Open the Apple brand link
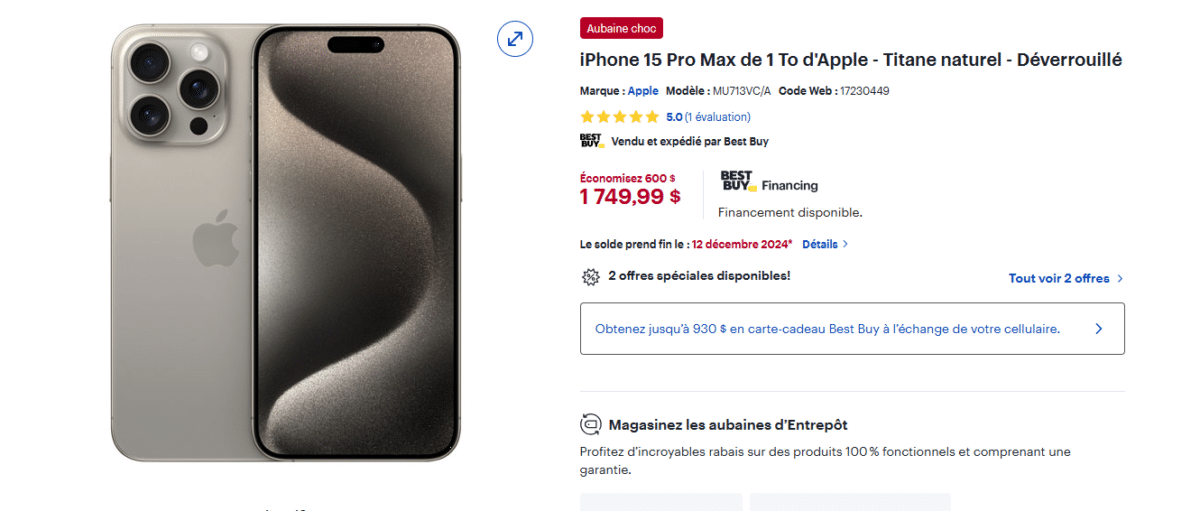Screen dimensions: 1200x511 tap(643, 91)
